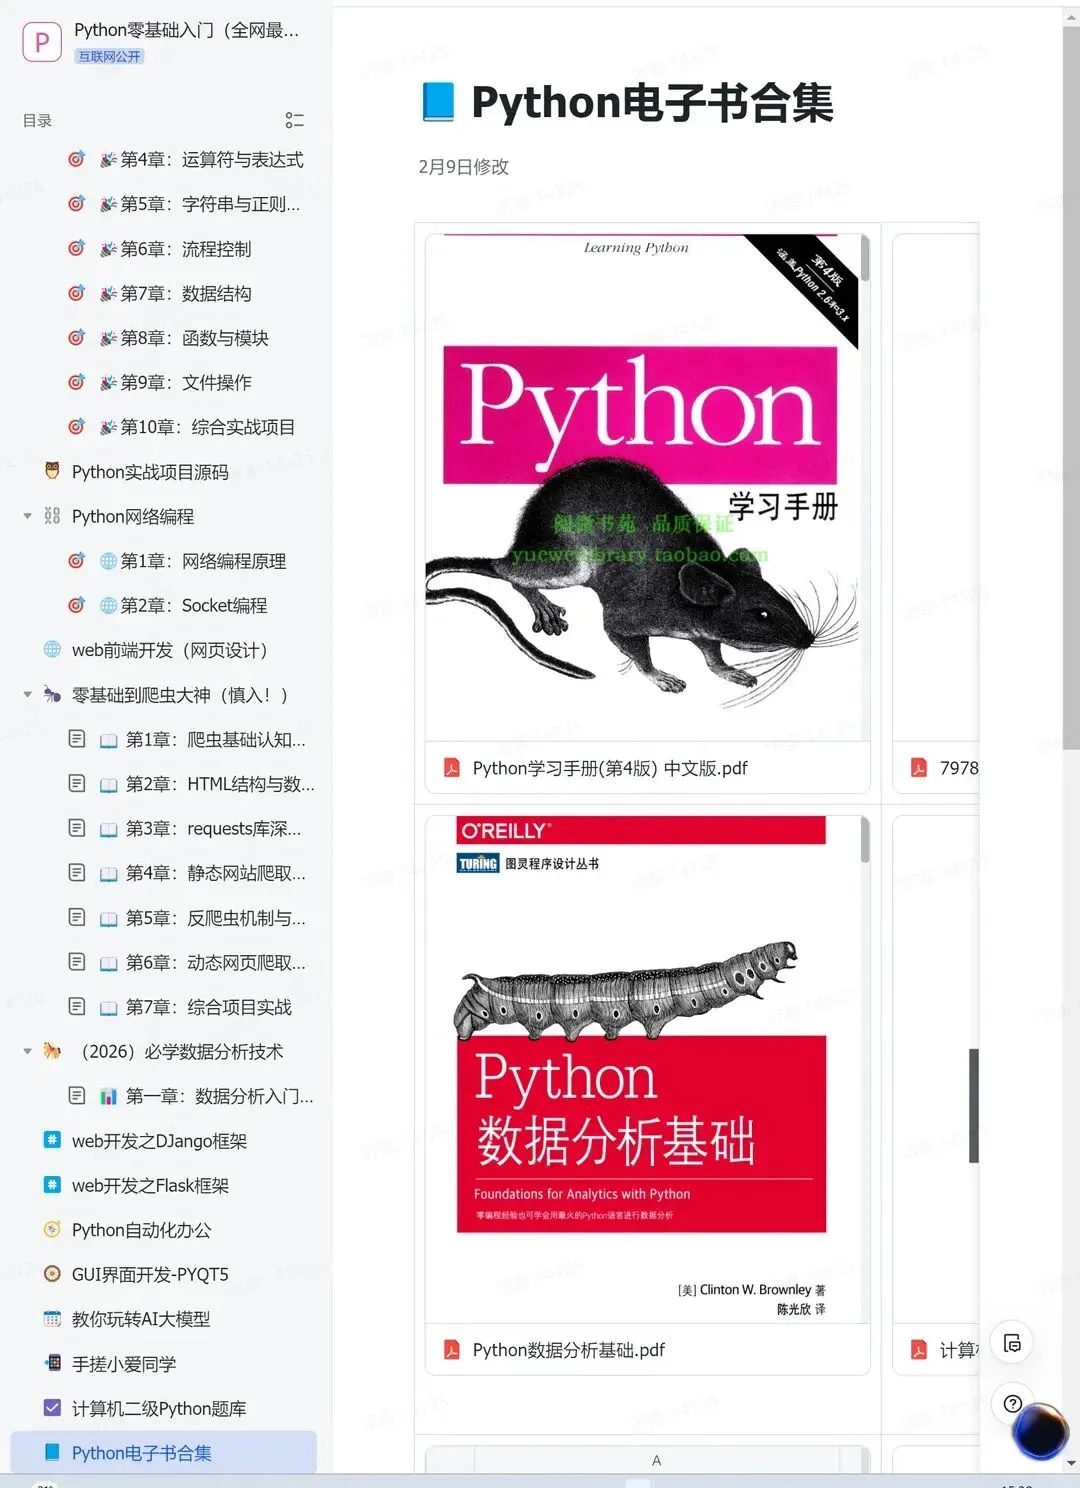Click document icon of 第4章：静态网站爬取
The width and height of the screenshot is (1080, 1488).
click(77, 872)
